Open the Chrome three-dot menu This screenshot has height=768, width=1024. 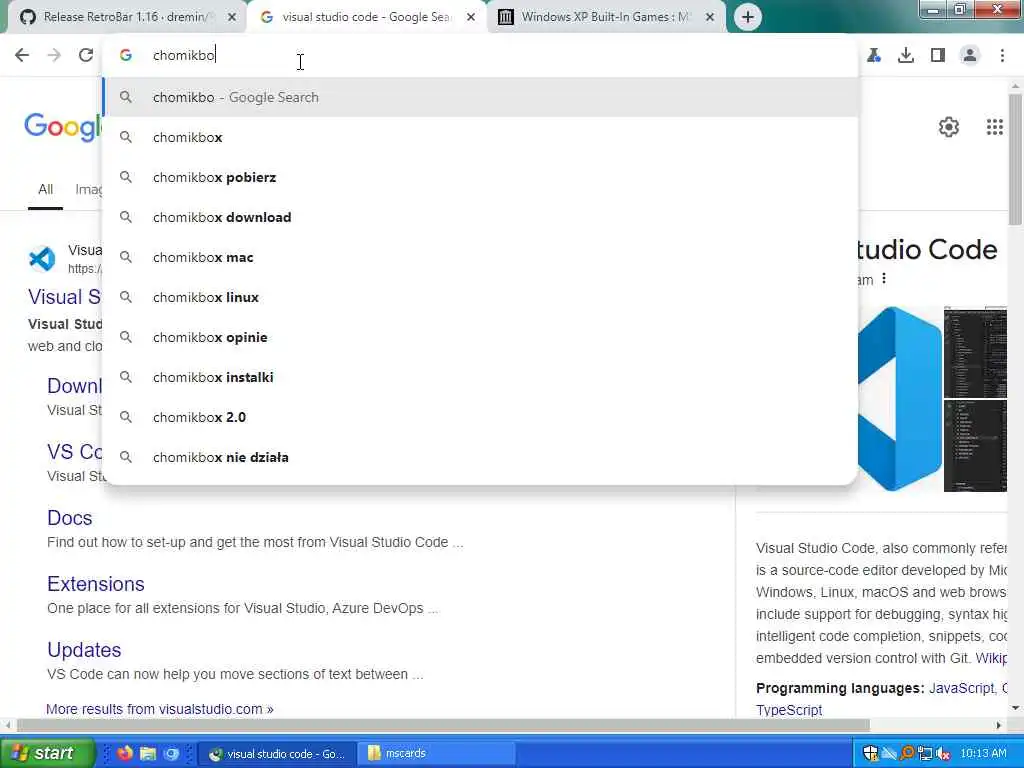[x=1002, y=56]
